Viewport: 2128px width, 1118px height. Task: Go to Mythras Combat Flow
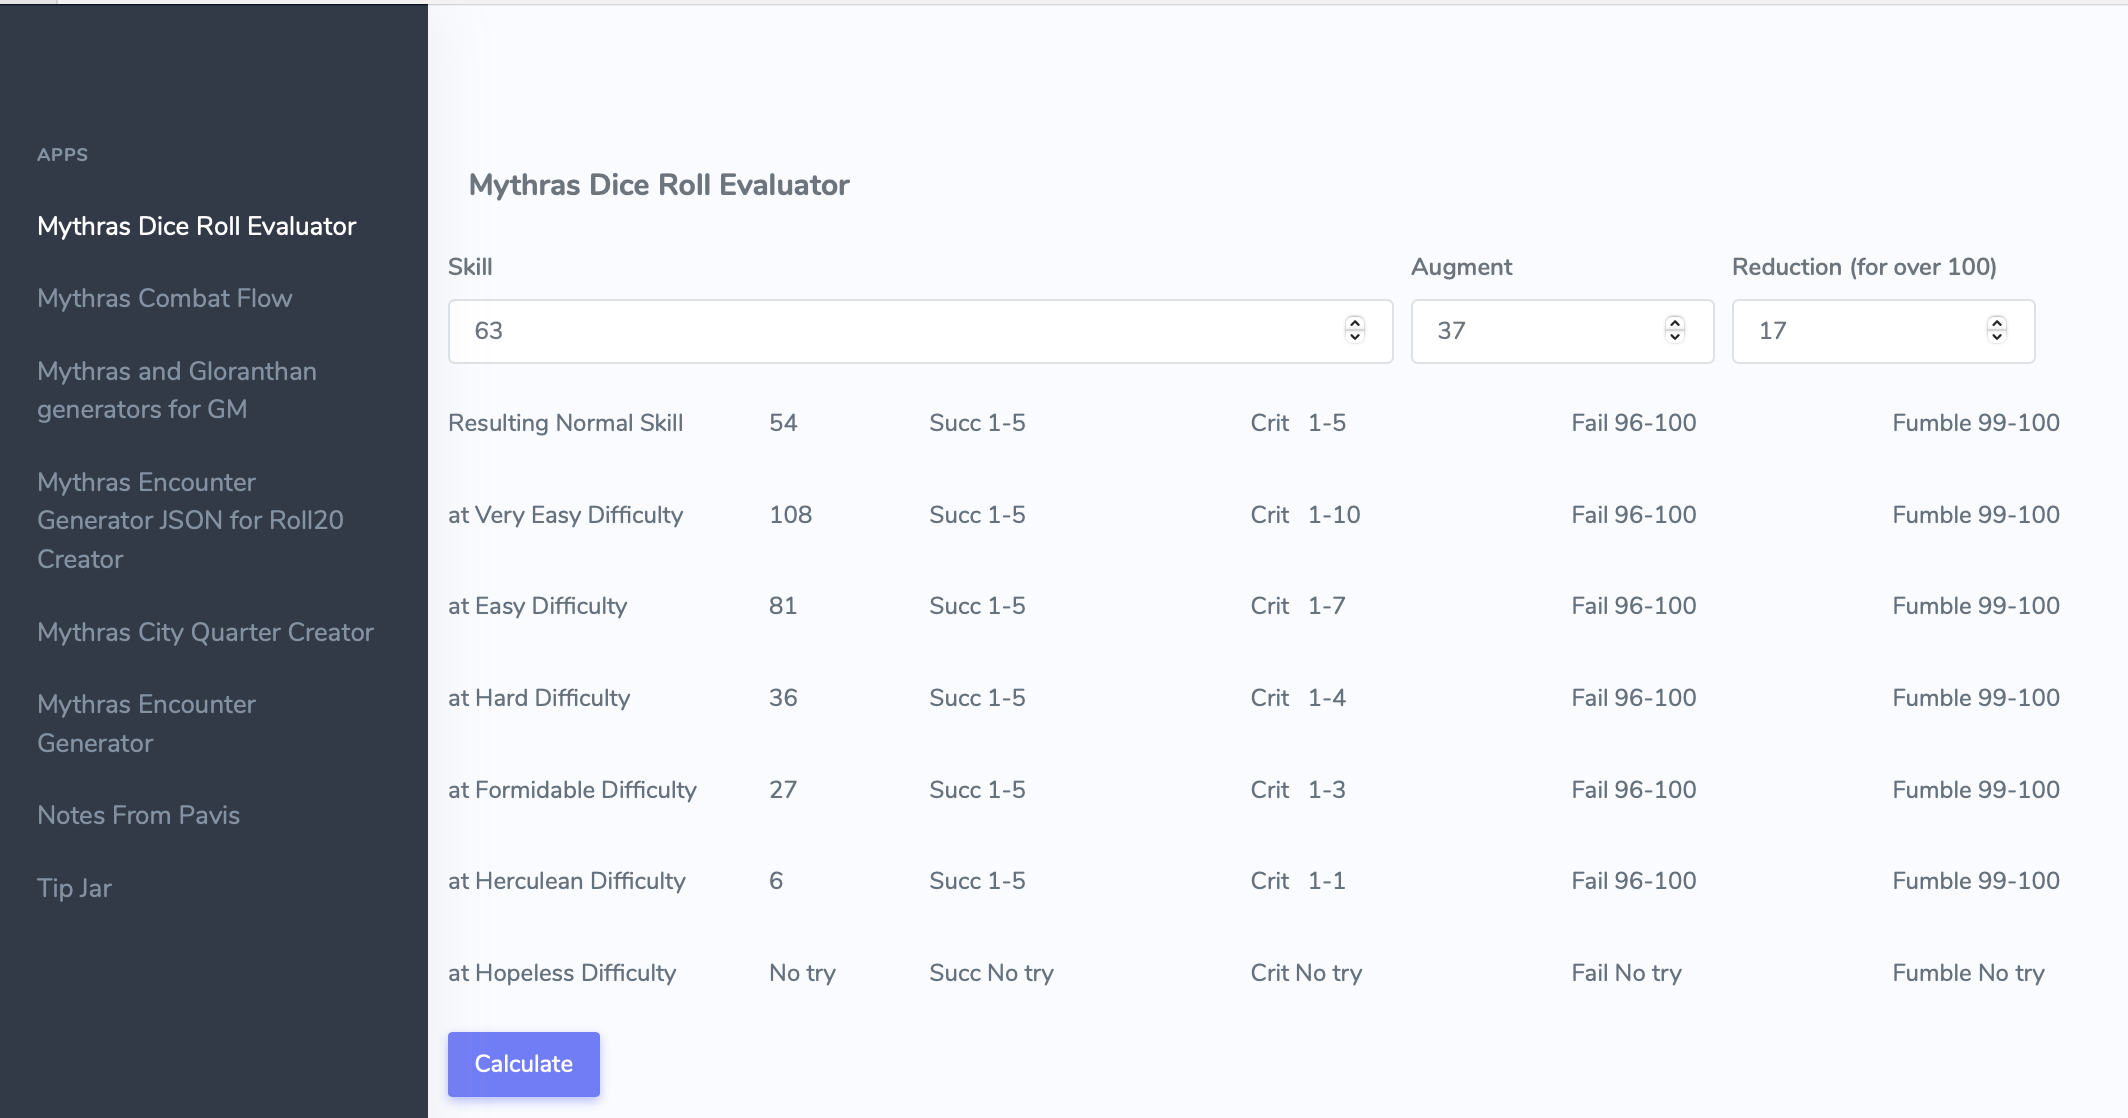[x=164, y=298]
